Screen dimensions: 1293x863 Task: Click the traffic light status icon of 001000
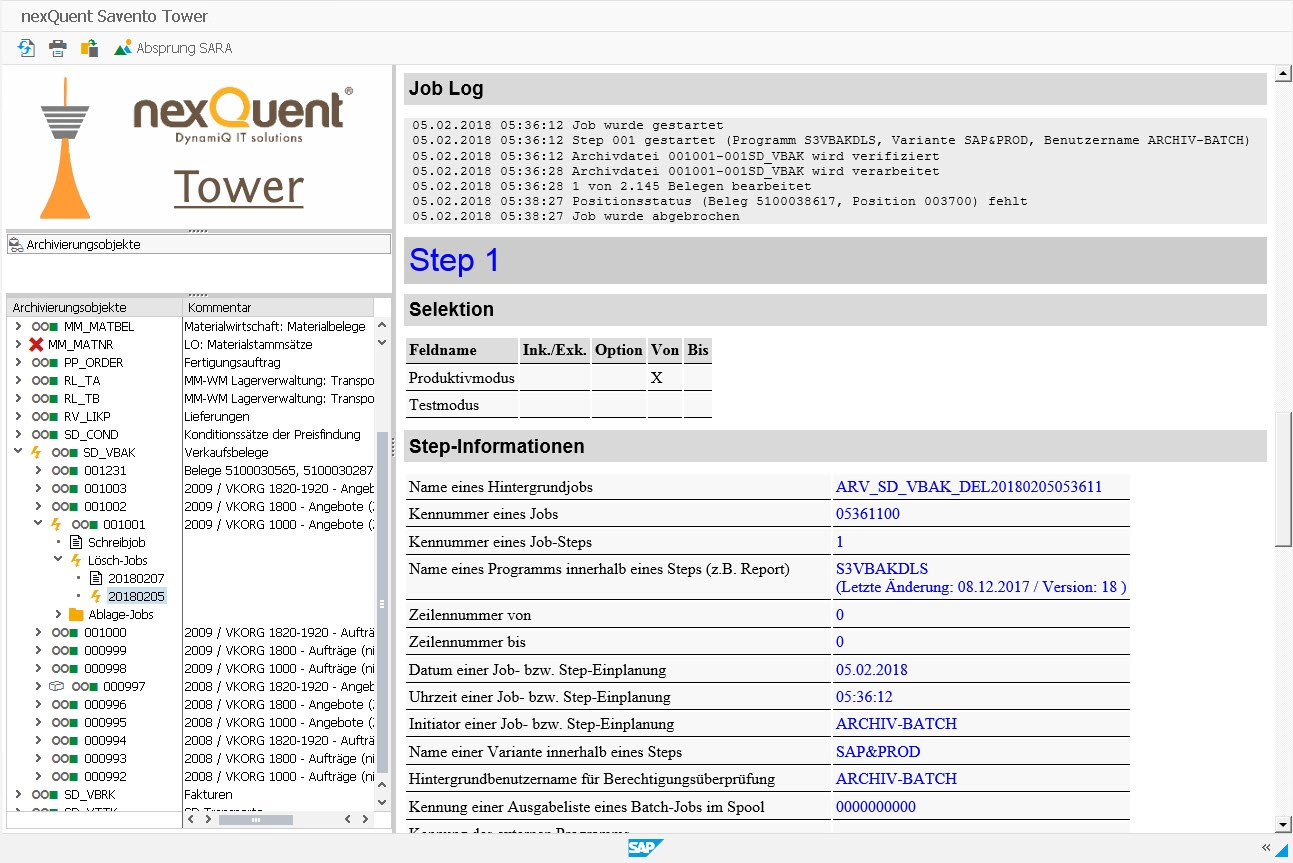(65, 632)
